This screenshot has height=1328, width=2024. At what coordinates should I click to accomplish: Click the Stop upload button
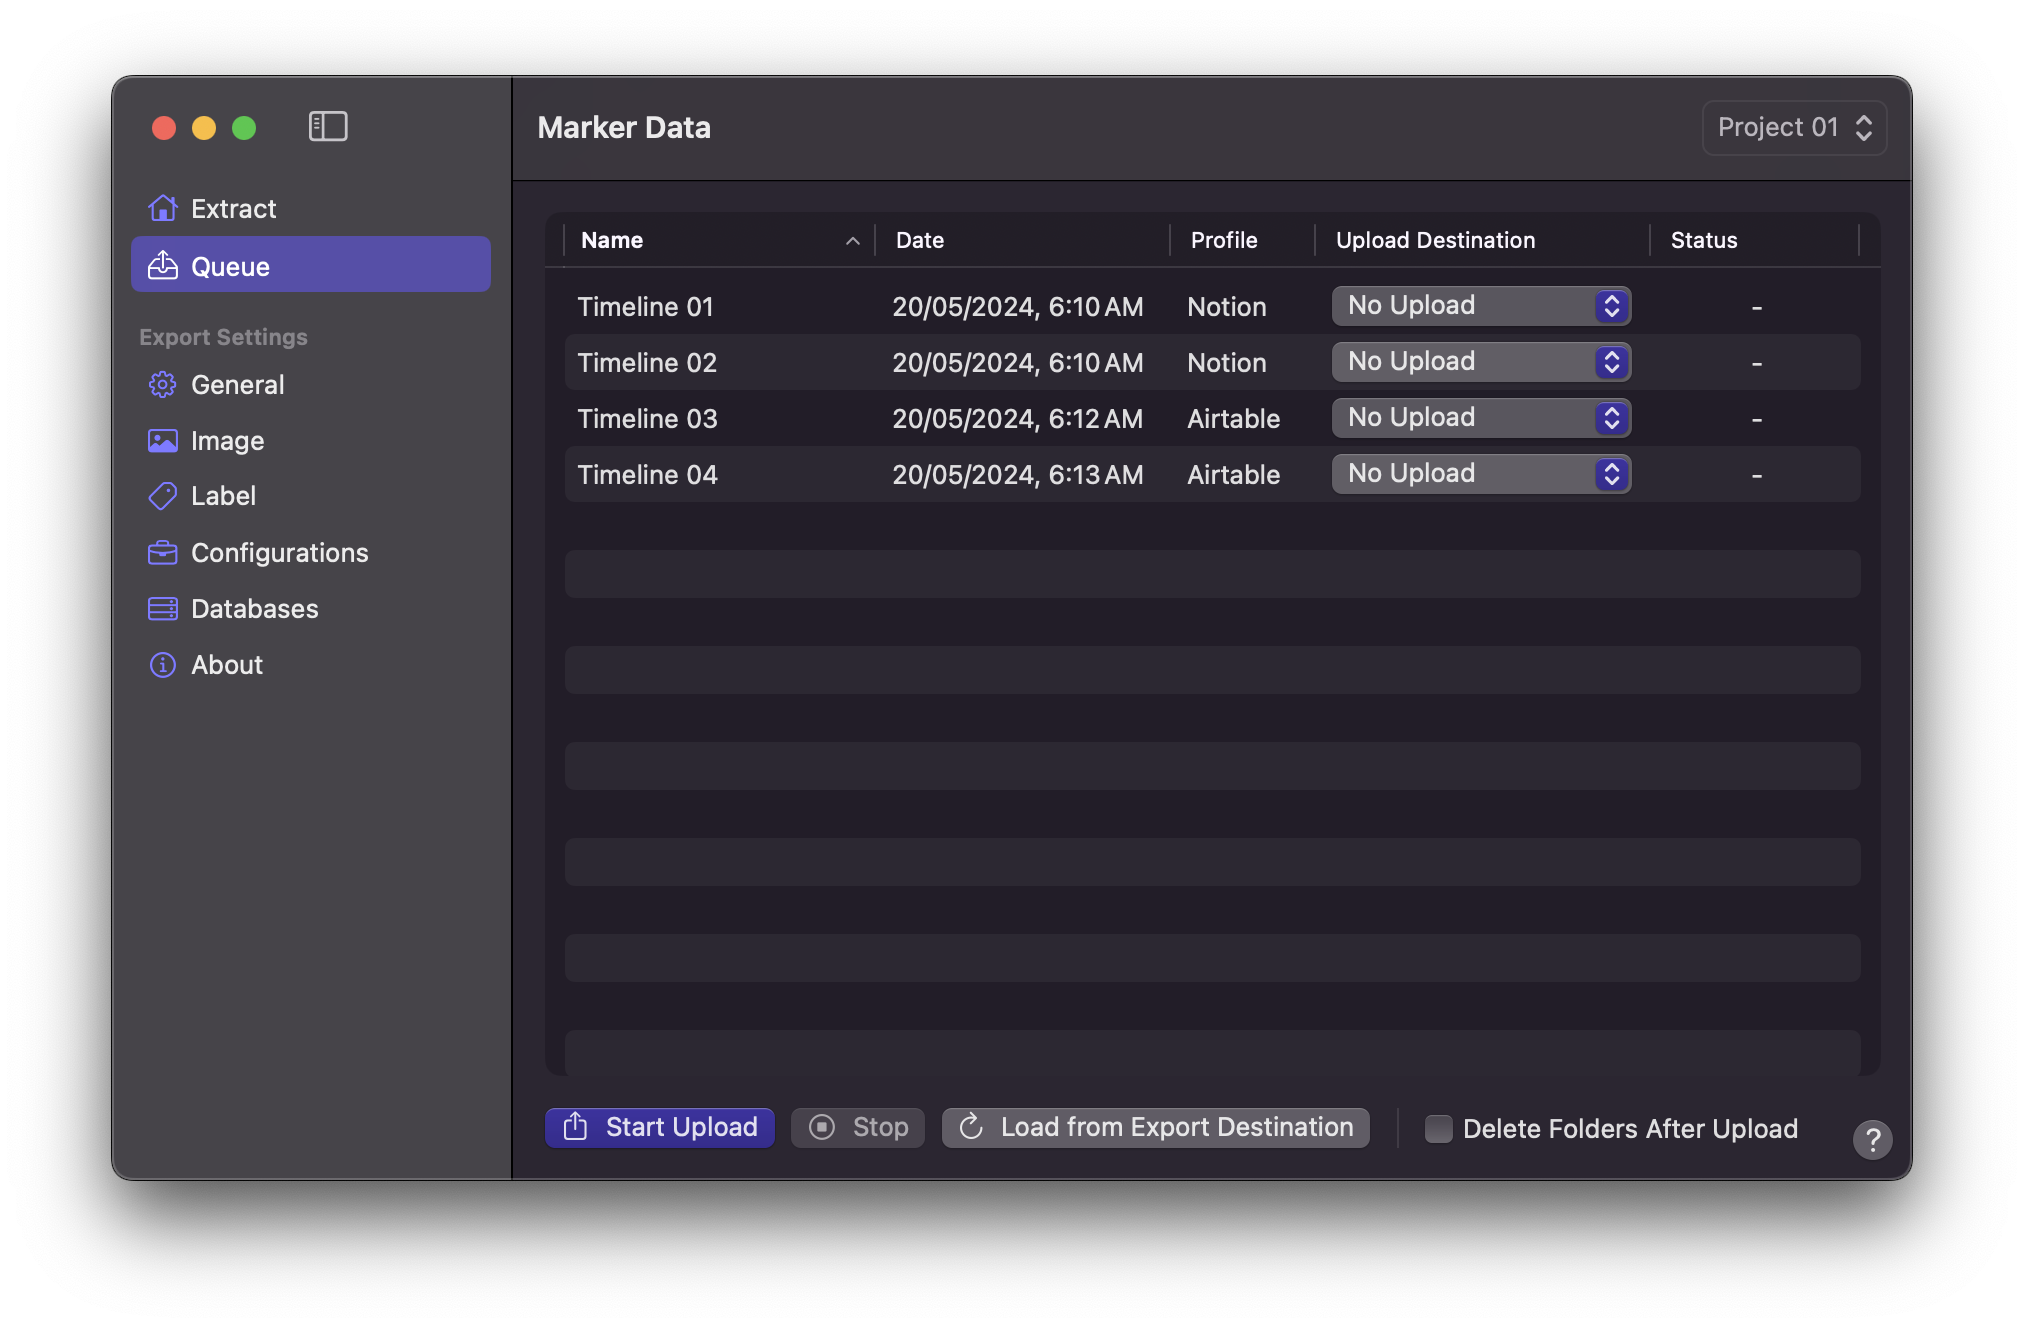click(x=858, y=1128)
